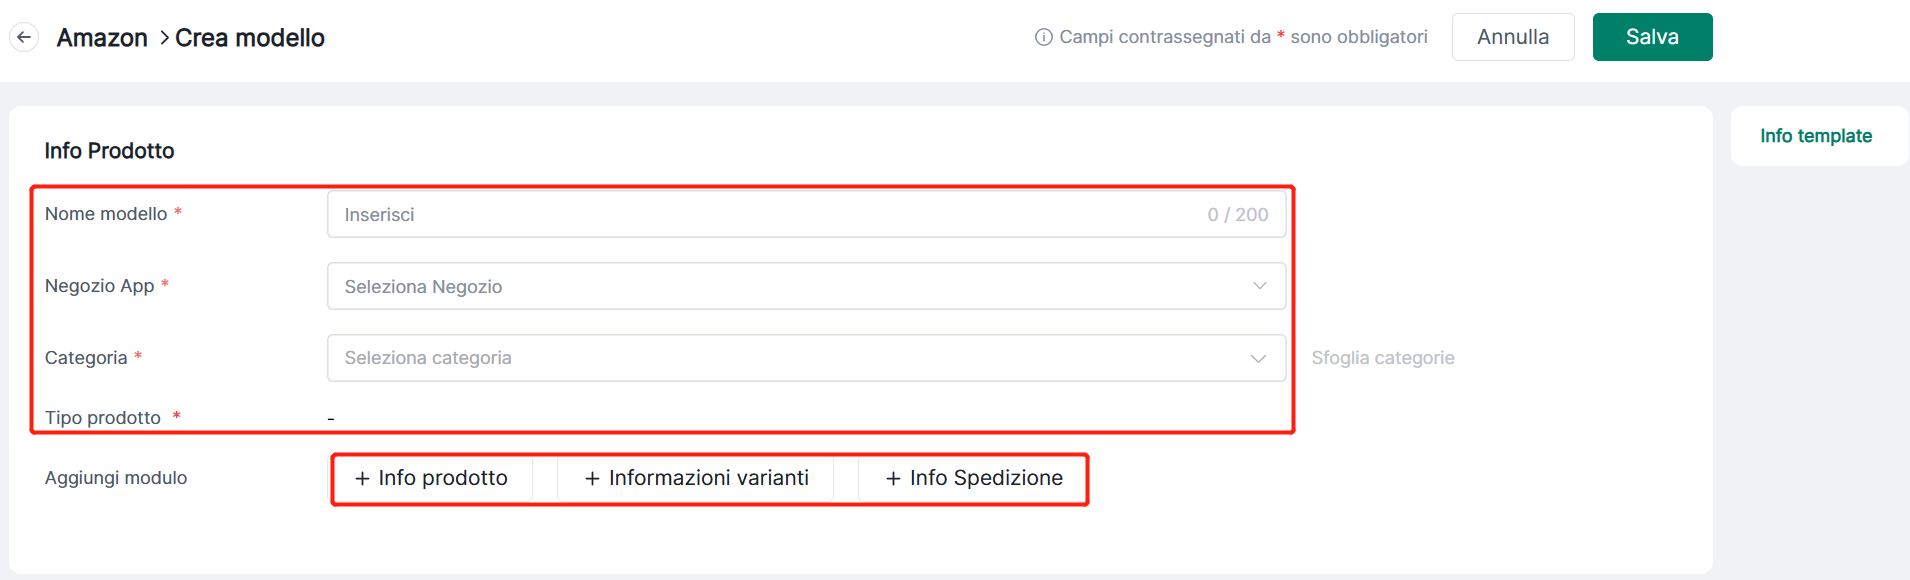Screen dimensions: 1910x580
Task: Open the Sfoglia categorie link
Action: (x=1382, y=358)
